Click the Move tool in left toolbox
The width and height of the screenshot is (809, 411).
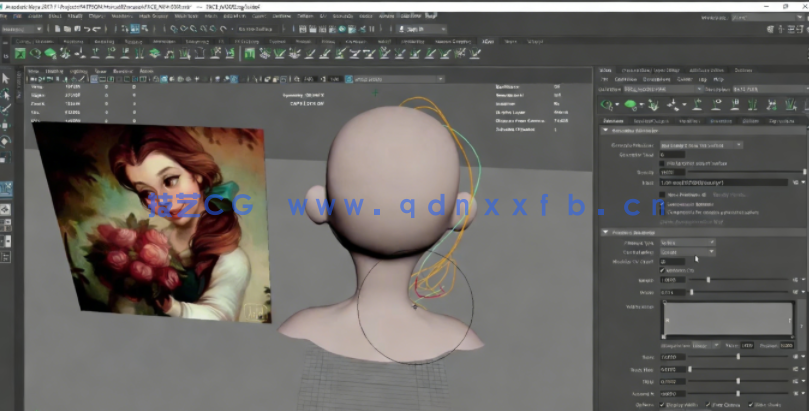(6, 124)
